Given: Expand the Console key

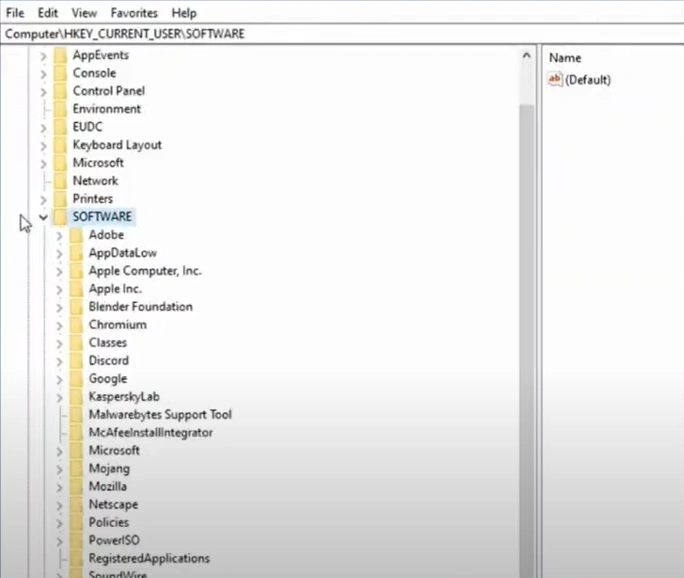Looking at the screenshot, I should 43,74.
